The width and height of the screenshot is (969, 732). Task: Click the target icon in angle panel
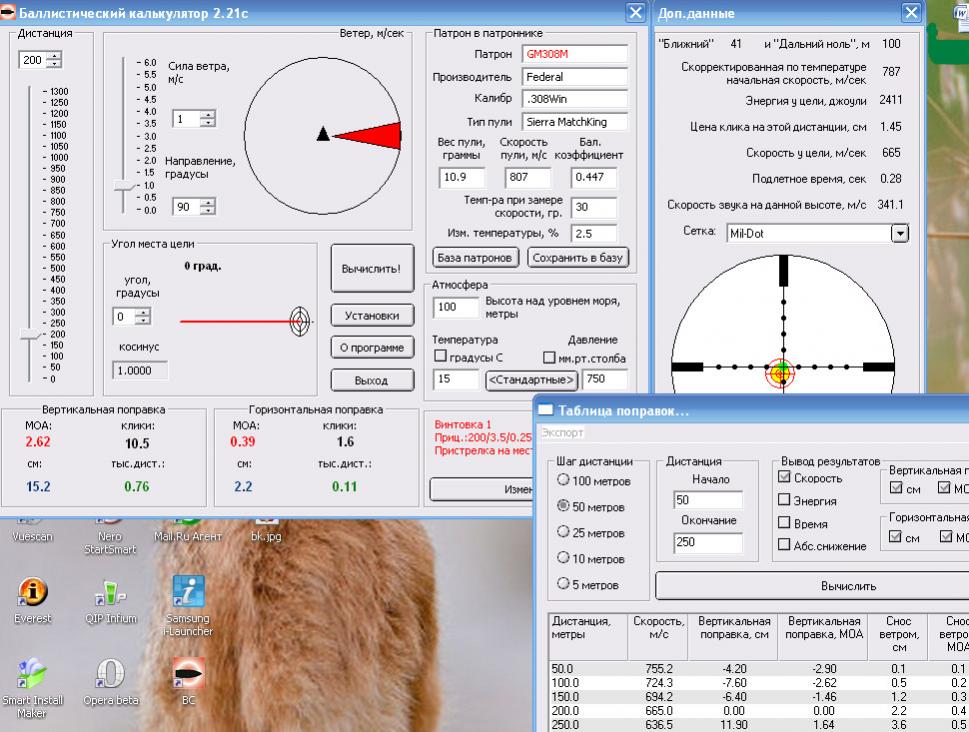coord(300,321)
